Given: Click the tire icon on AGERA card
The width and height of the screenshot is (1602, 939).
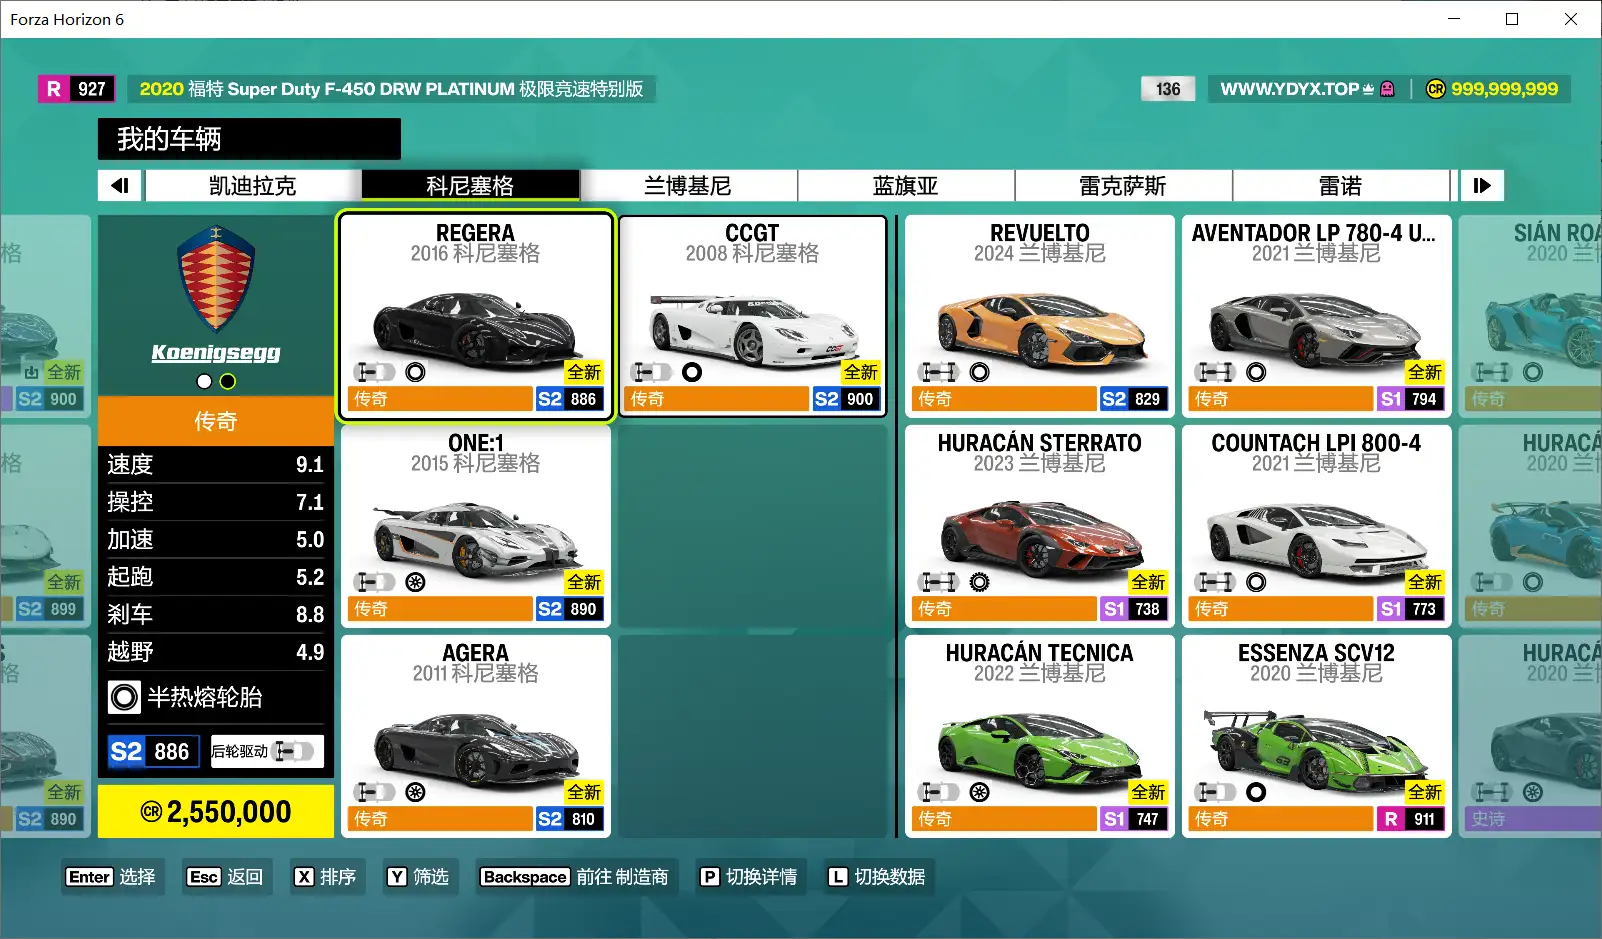Looking at the screenshot, I should pyautogui.click(x=415, y=792).
